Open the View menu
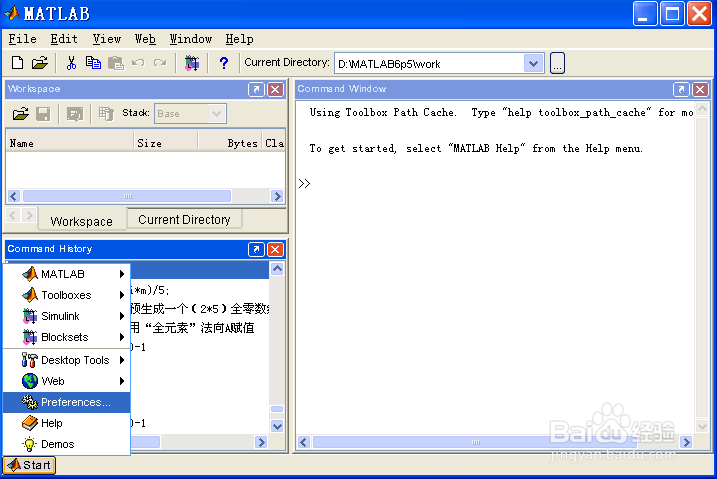This screenshot has height=479, width=717. click(x=107, y=39)
